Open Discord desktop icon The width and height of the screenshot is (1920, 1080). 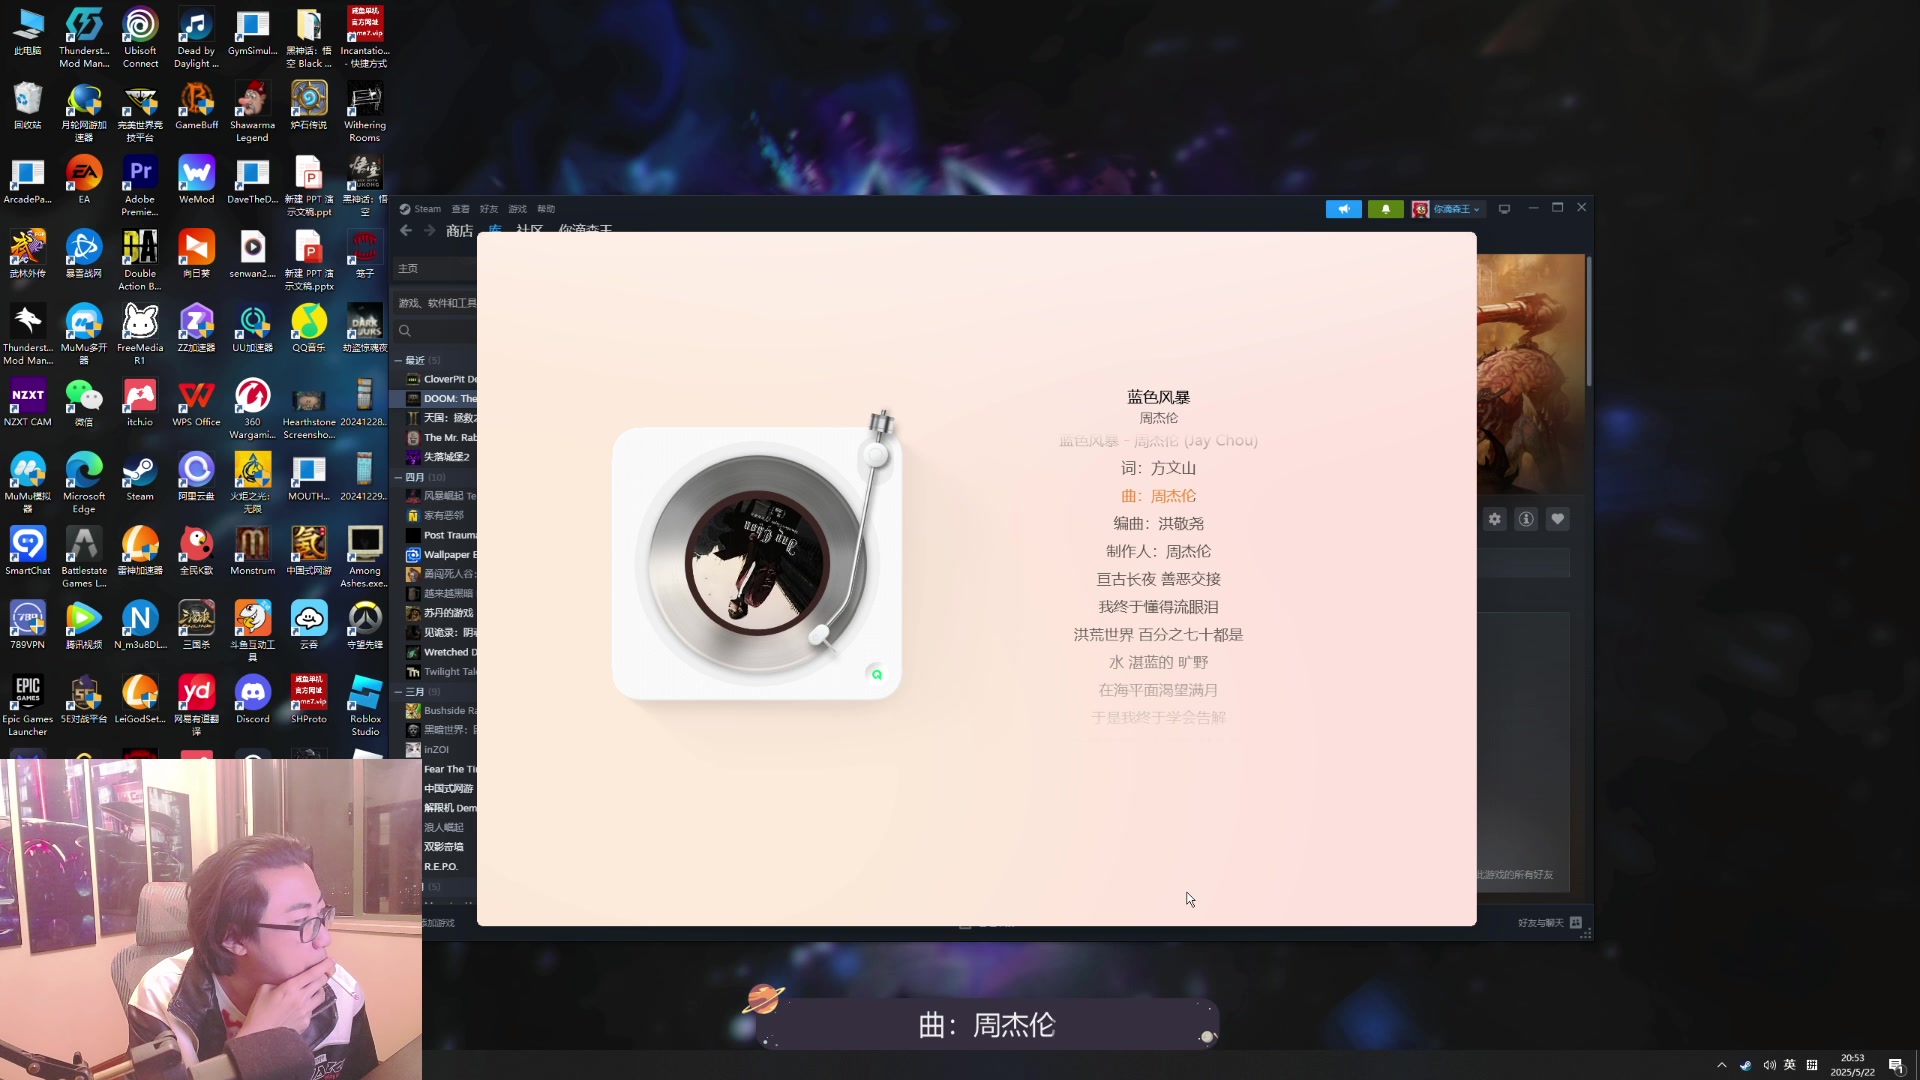(x=252, y=700)
